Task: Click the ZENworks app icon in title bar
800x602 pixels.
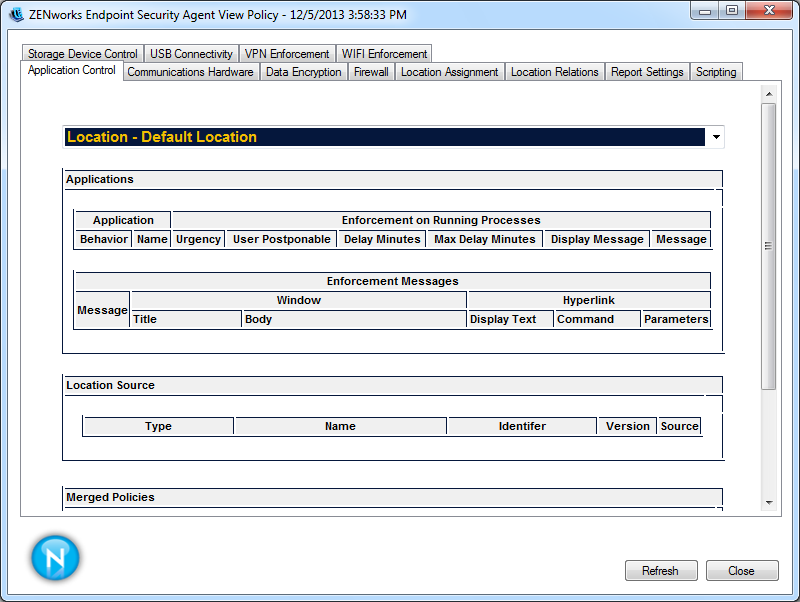Action: [16, 14]
